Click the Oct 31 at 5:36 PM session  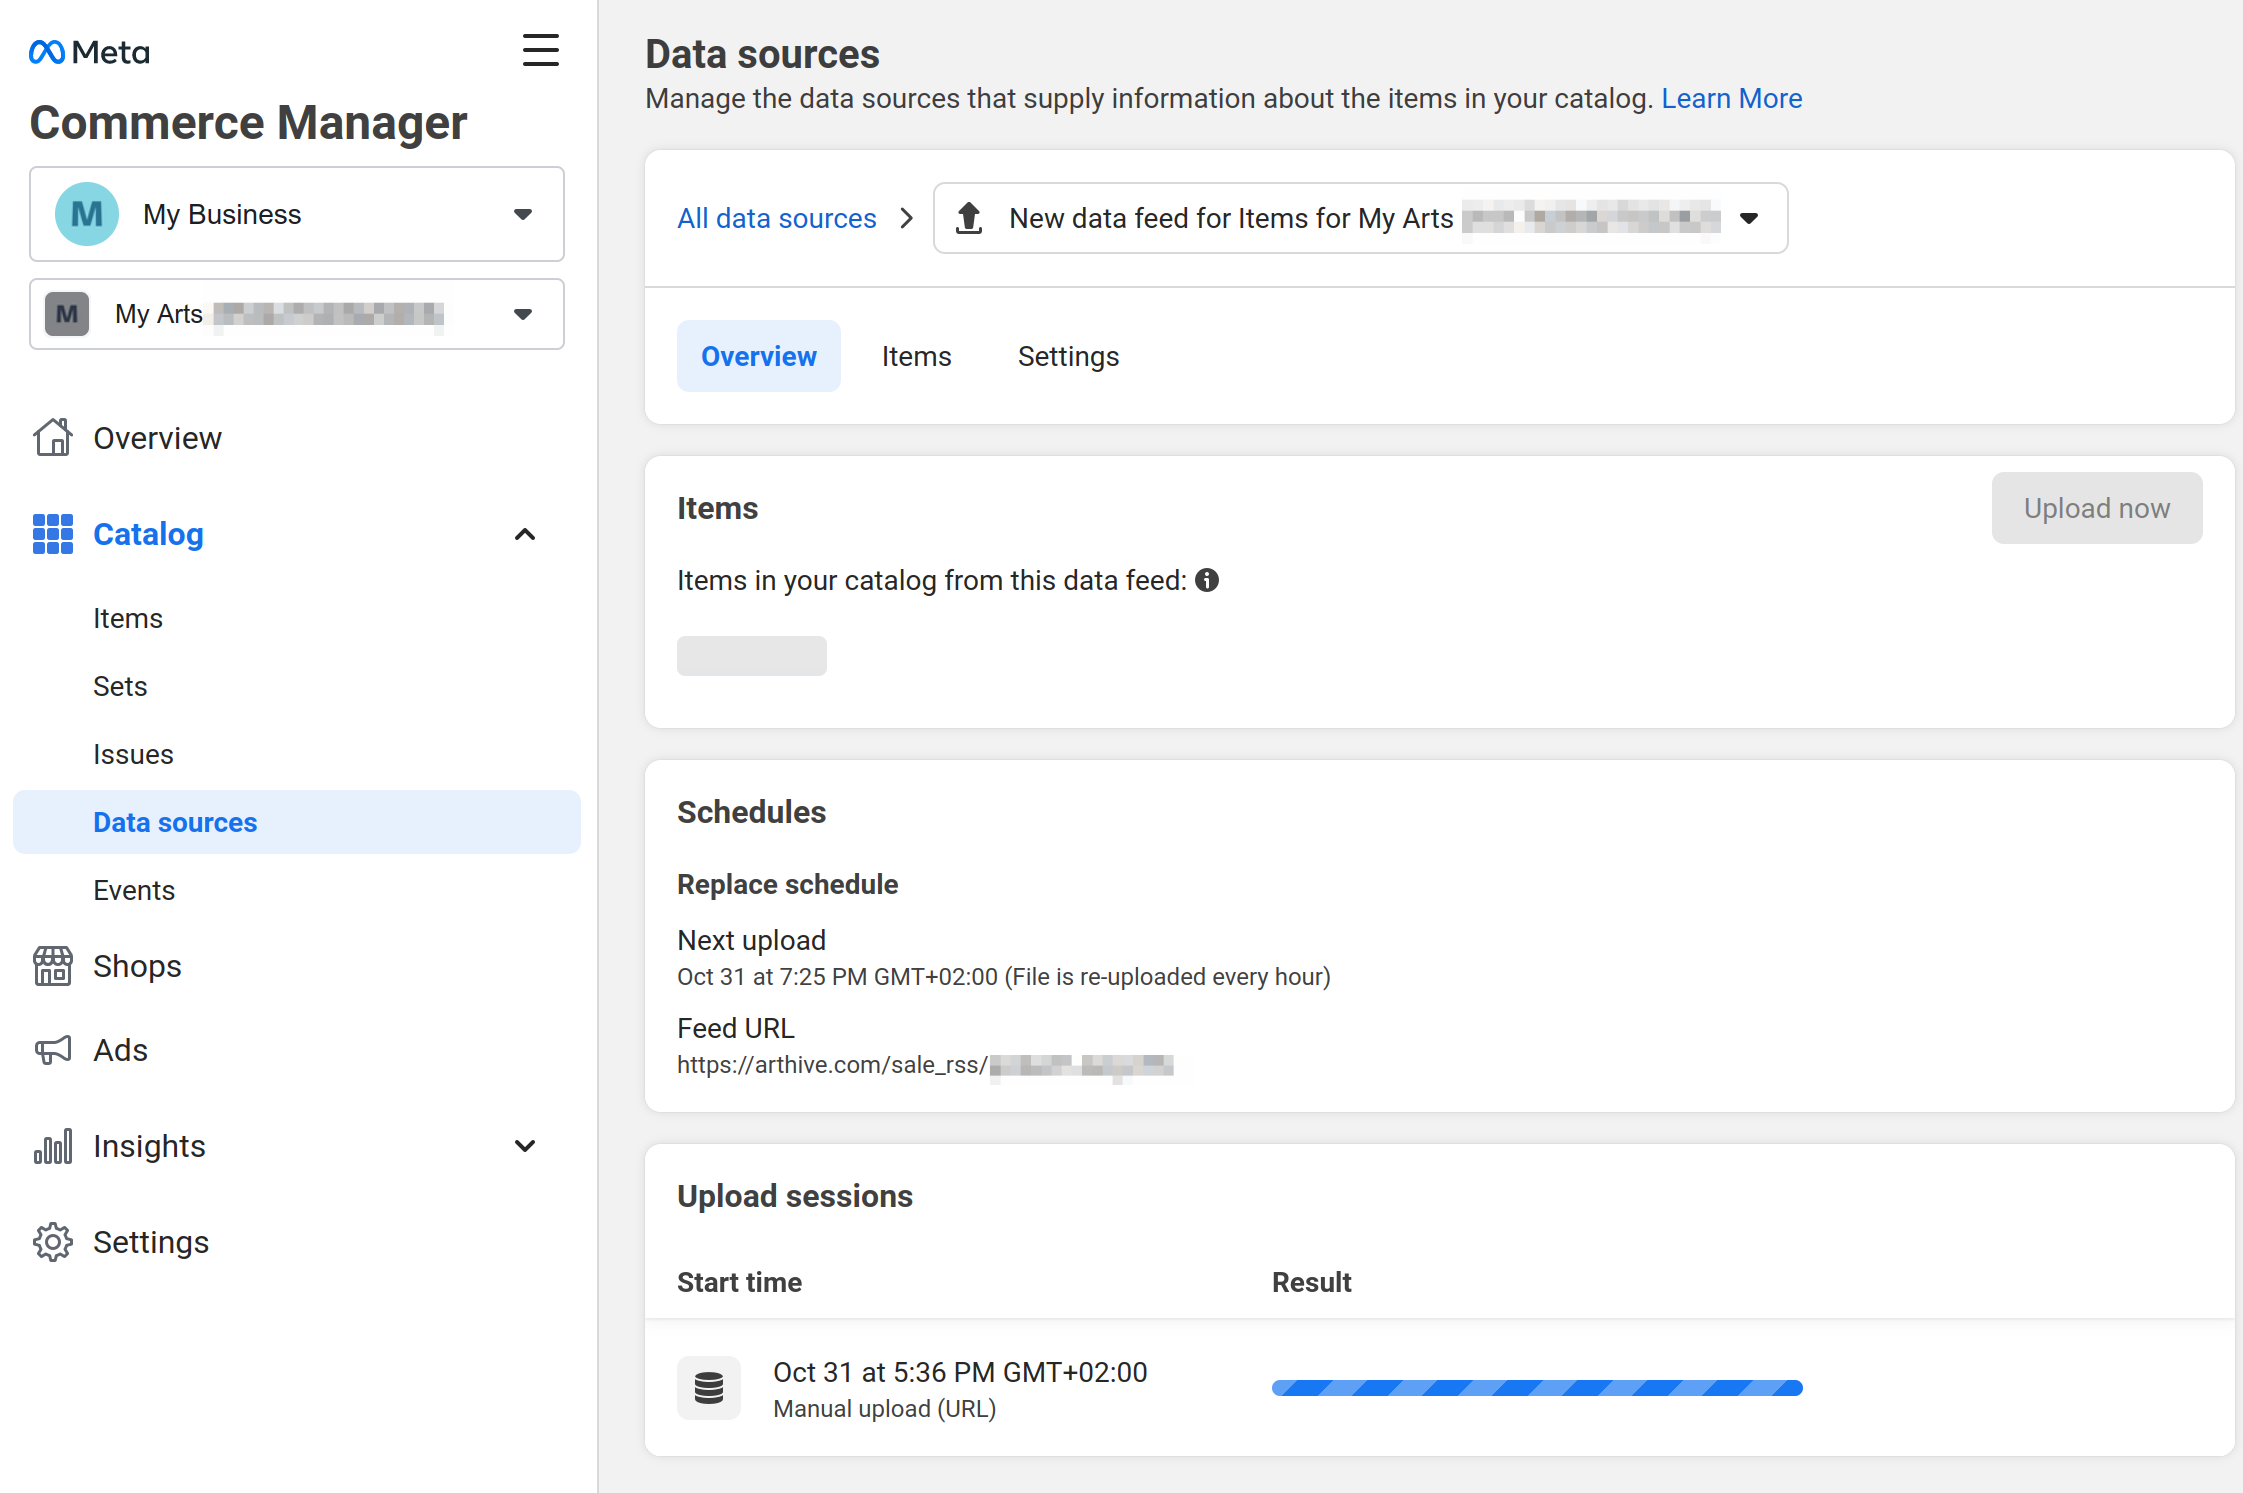click(960, 1372)
